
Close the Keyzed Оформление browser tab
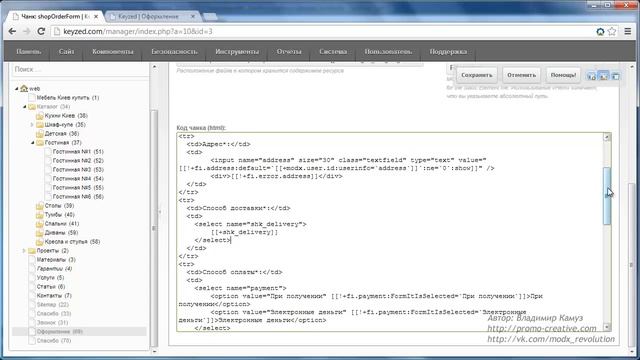193,16
